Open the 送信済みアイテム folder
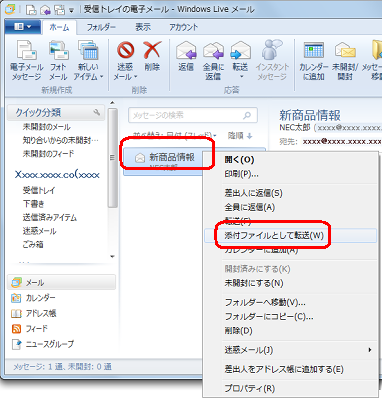The height and width of the screenshot is (400, 382). (x=50, y=217)
